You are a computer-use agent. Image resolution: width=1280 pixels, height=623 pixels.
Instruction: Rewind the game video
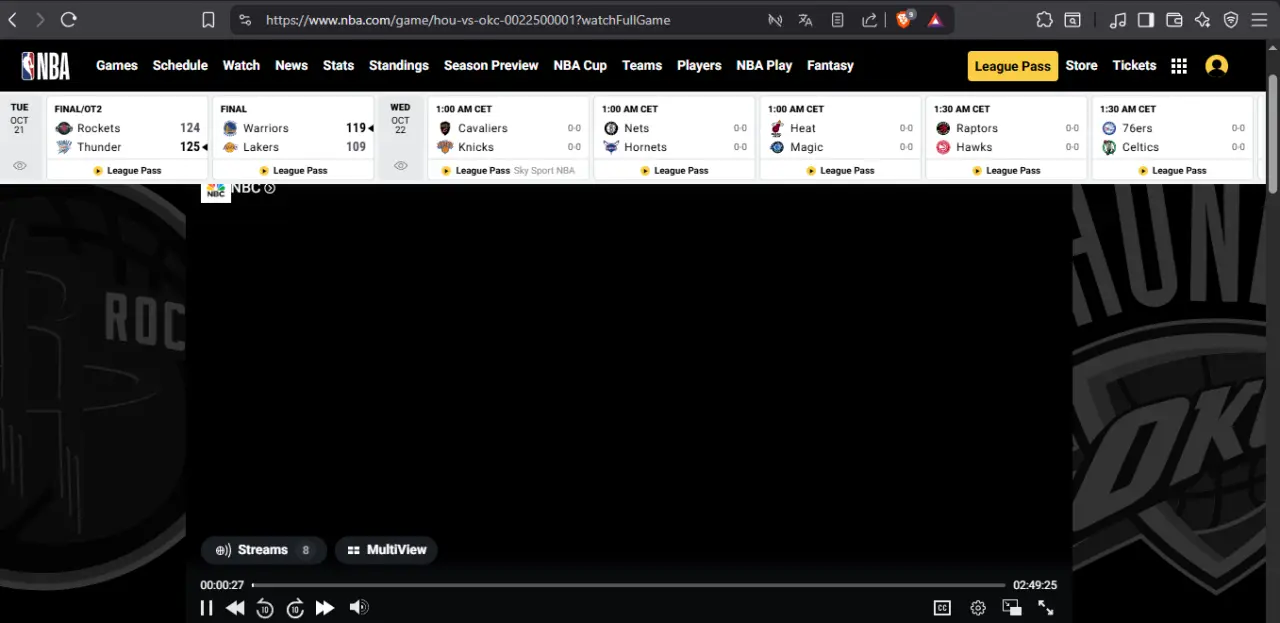tap(235, 607)
